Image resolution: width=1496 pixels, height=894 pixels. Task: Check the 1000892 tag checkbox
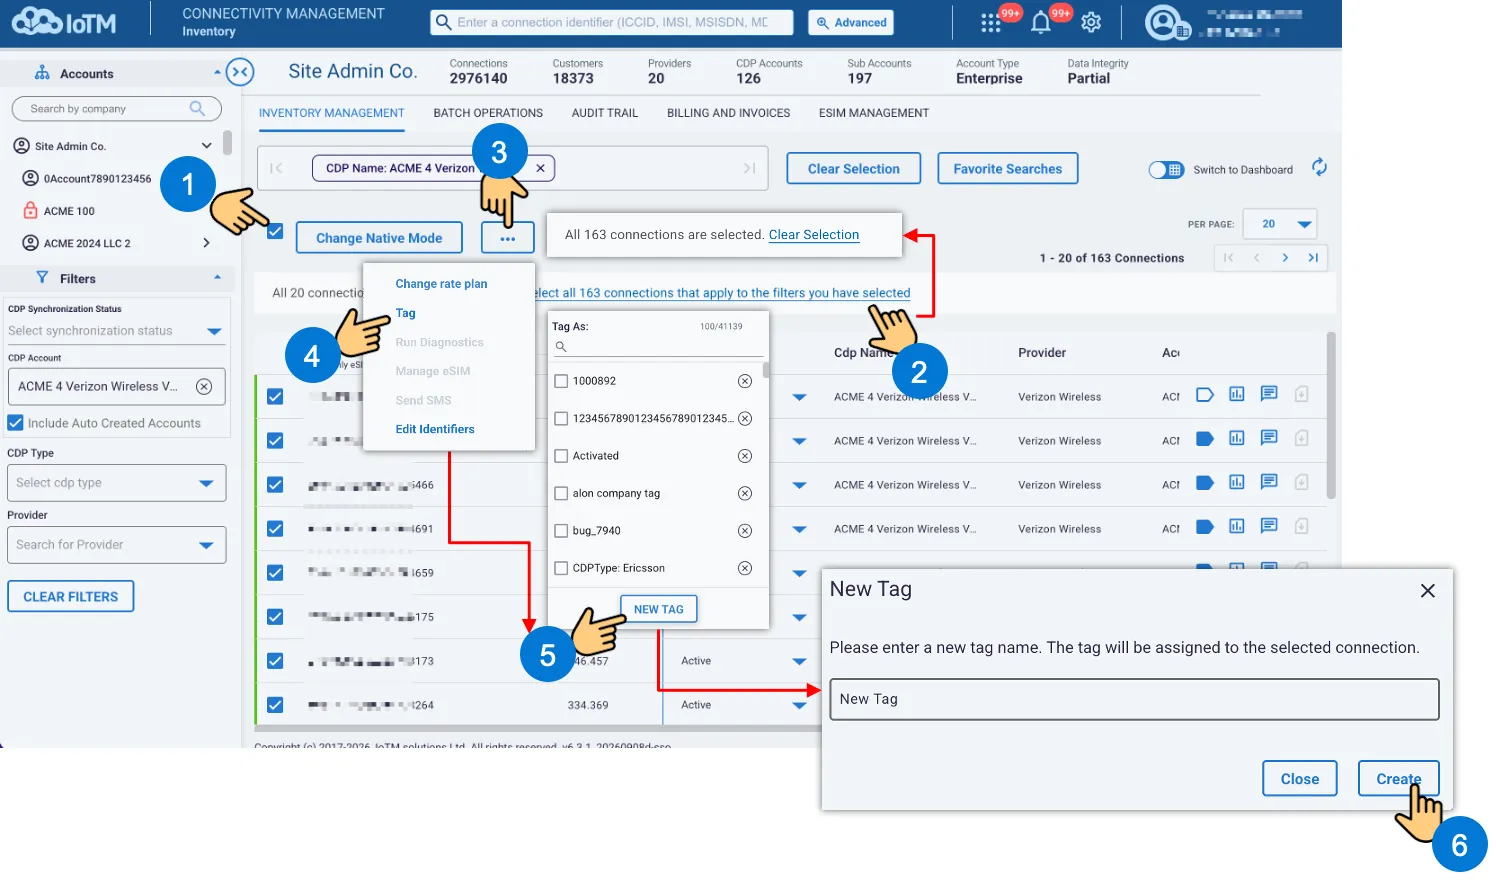click(x=562, y=381)
